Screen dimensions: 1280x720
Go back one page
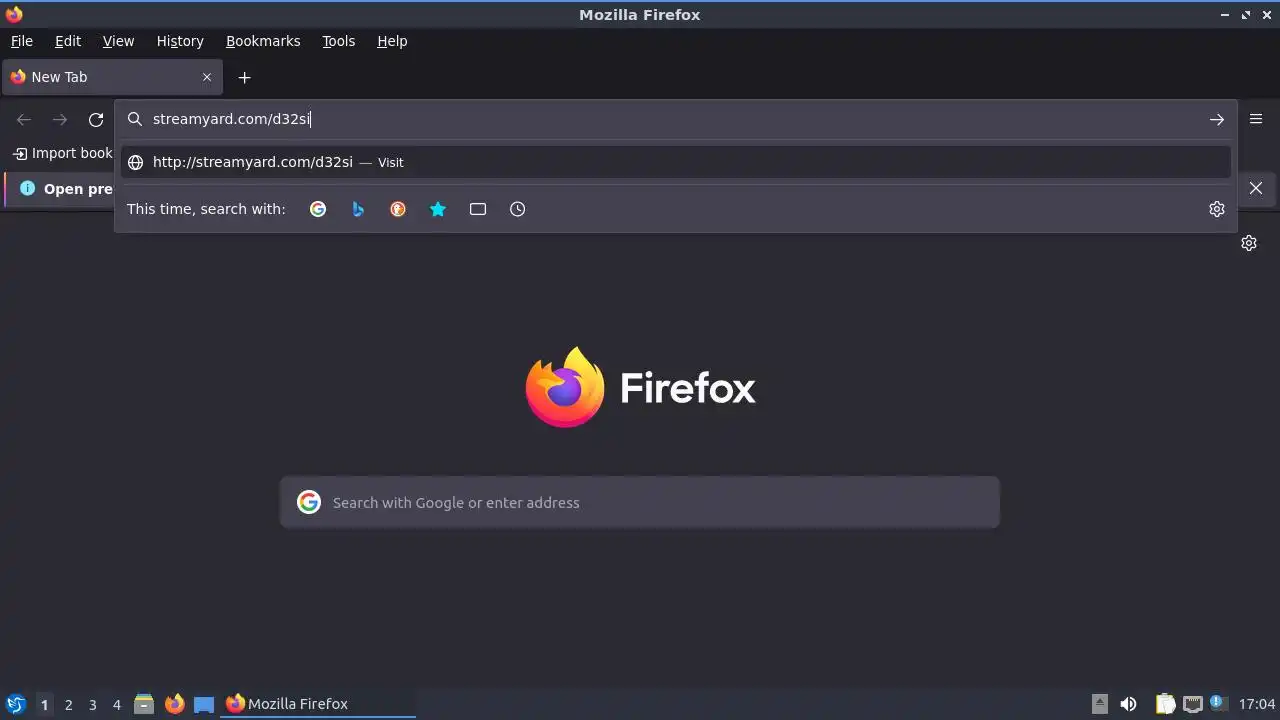(x=24, y=119)
